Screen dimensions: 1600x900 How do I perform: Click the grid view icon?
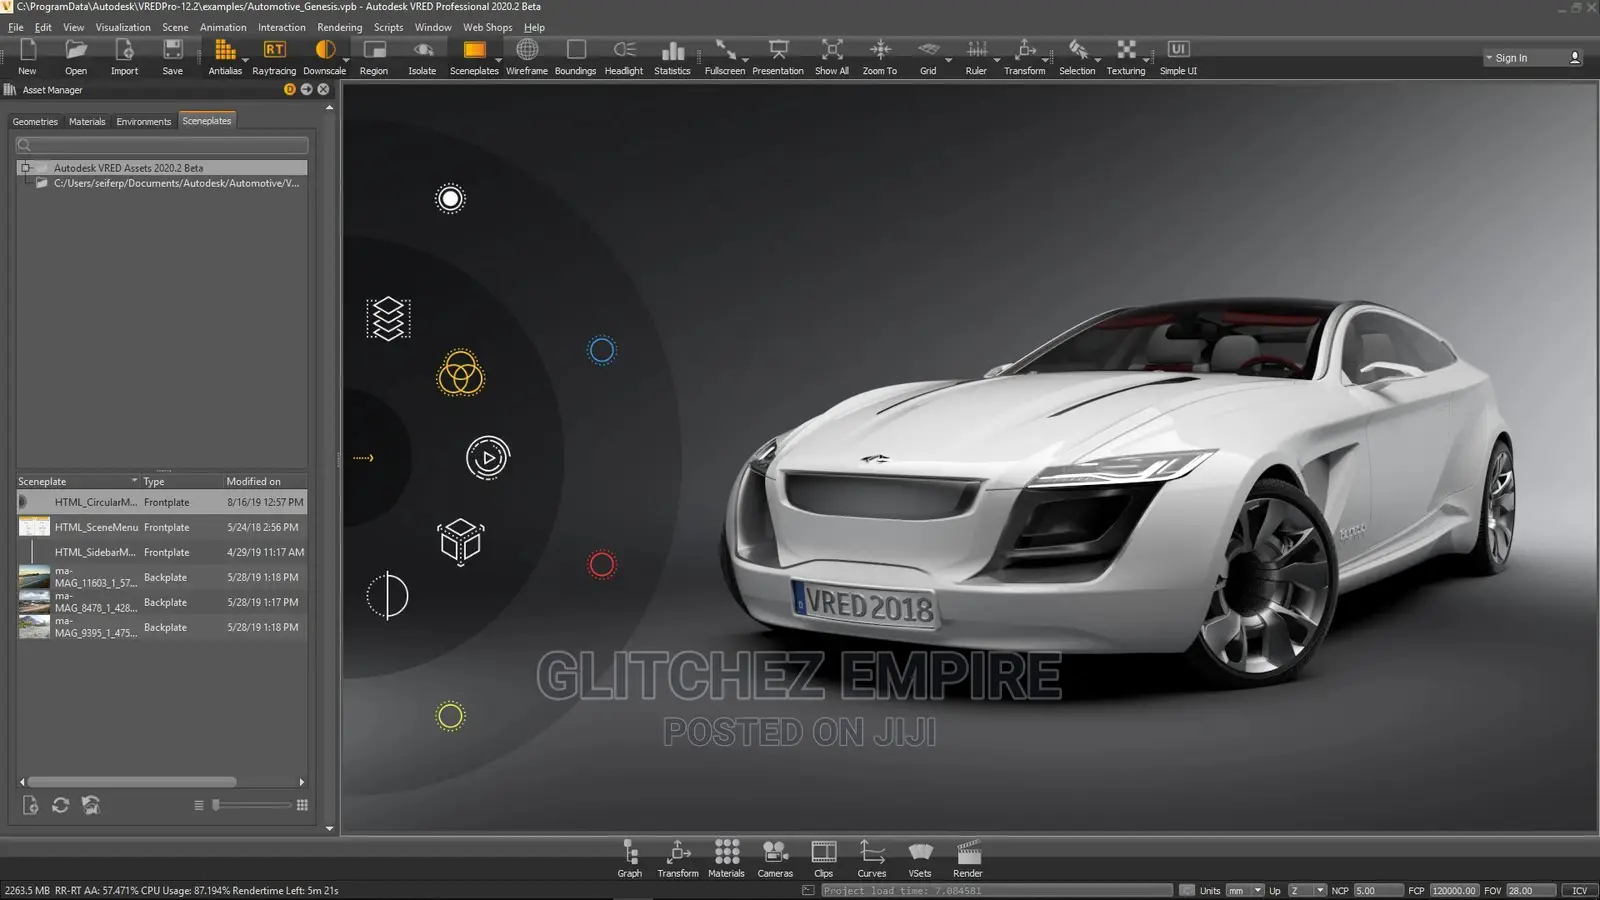point(302,805)
